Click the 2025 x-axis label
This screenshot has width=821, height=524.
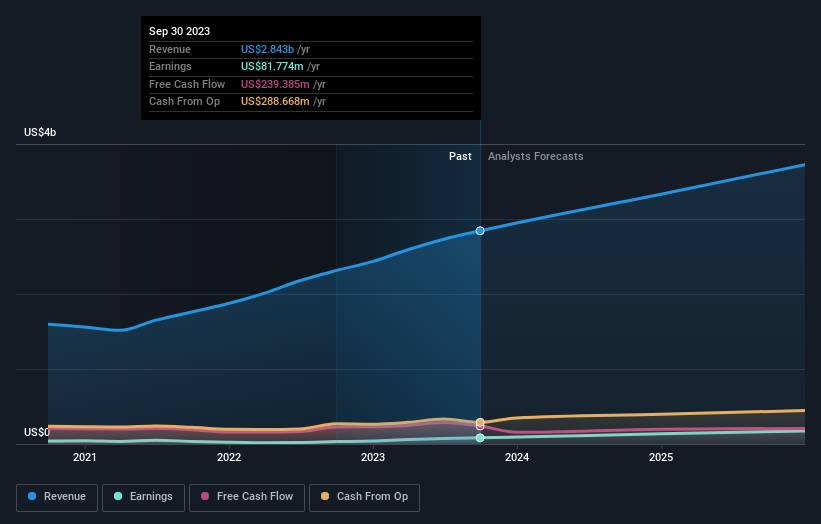point(661,457)
